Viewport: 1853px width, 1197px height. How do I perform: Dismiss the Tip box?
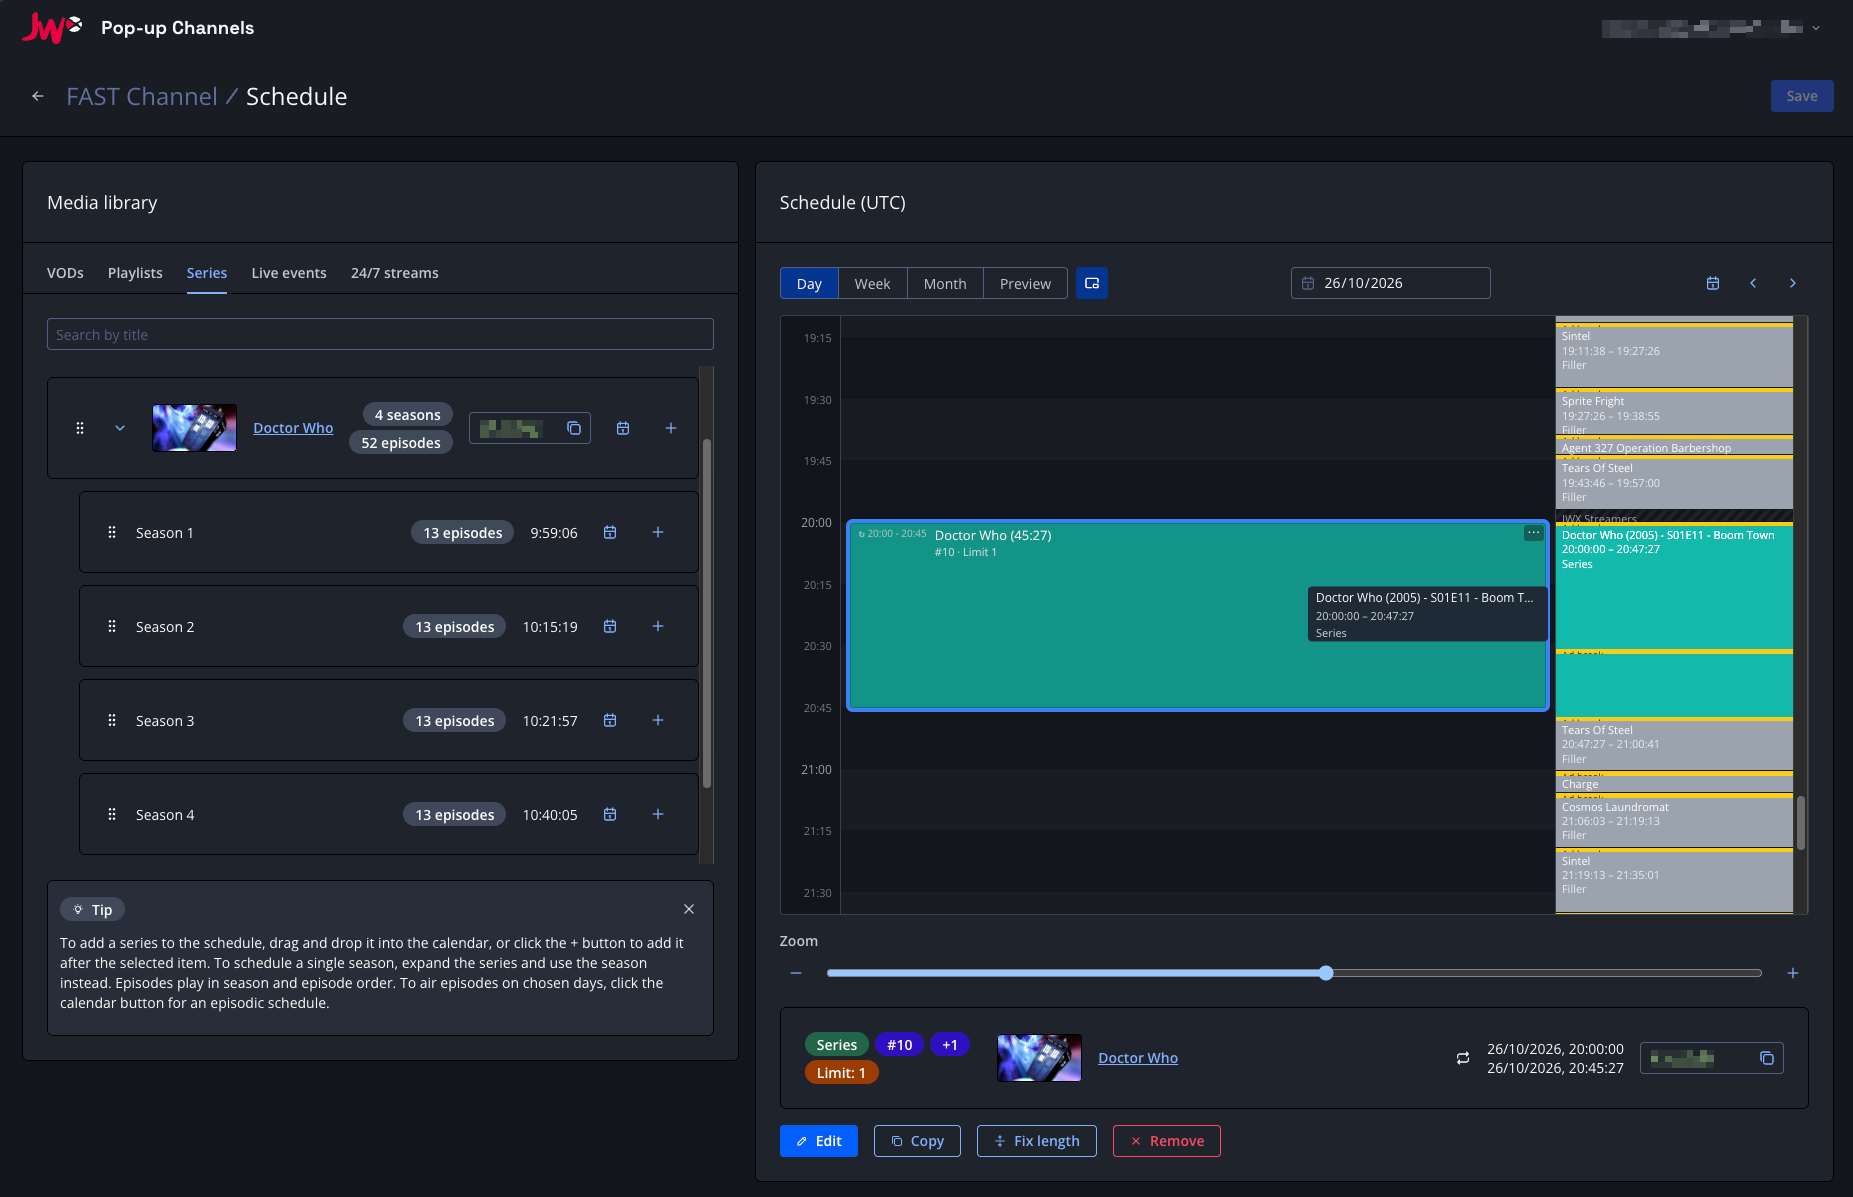[689, 909]
